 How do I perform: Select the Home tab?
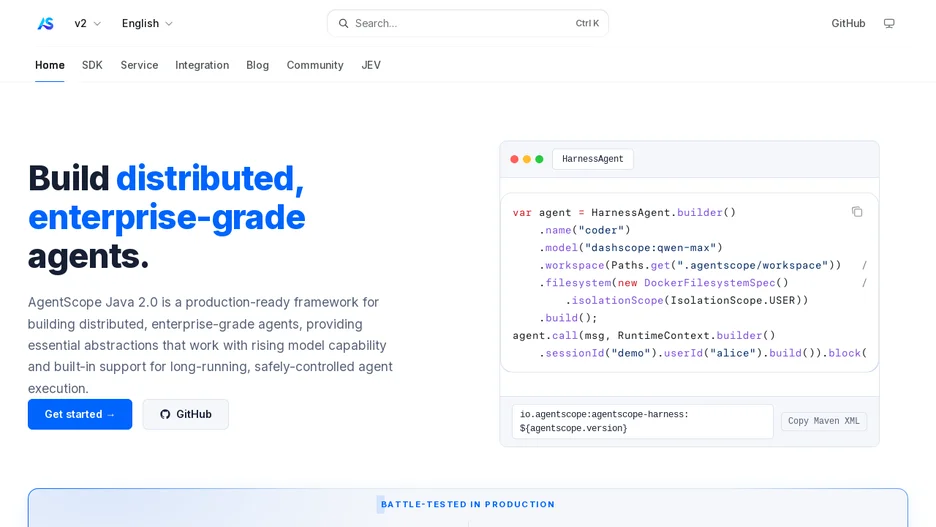pos(50,65)
